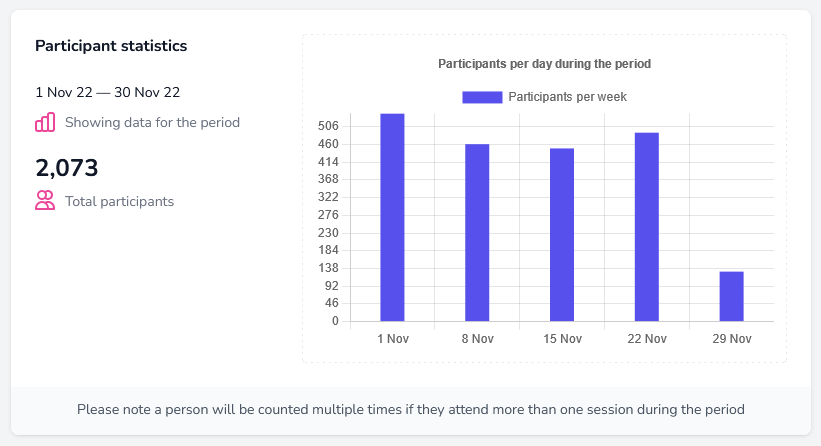The width and height of the screenshot is (821, 446).
Task: Click the Participant statistics heading
Action: tap(111, 46)
